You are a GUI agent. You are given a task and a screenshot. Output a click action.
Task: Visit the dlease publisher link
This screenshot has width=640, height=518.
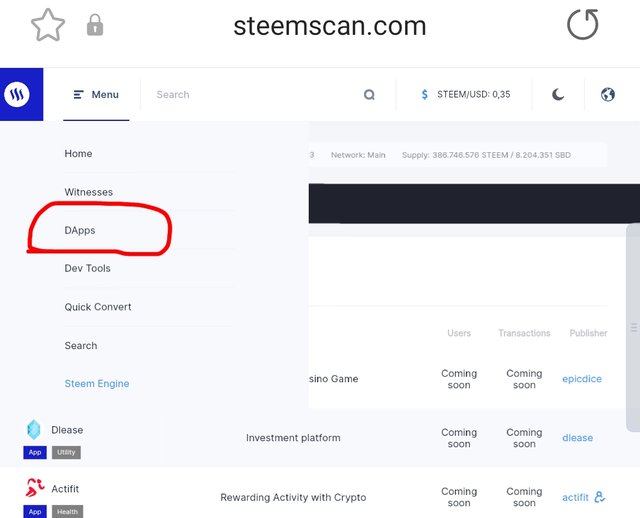click(577, 438)
